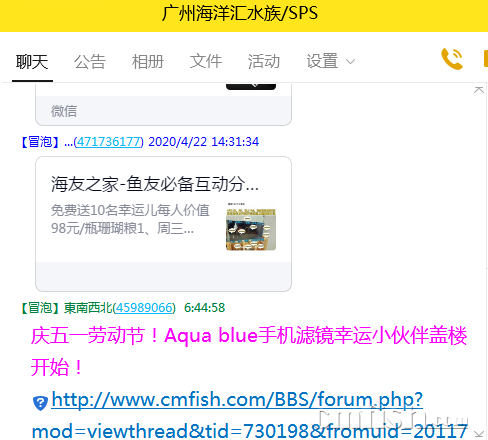Image resolution: width=488 pixels, height=440 pixels.
Task: Open the 海友之家 shared card title
Action: tap(155, 184)
